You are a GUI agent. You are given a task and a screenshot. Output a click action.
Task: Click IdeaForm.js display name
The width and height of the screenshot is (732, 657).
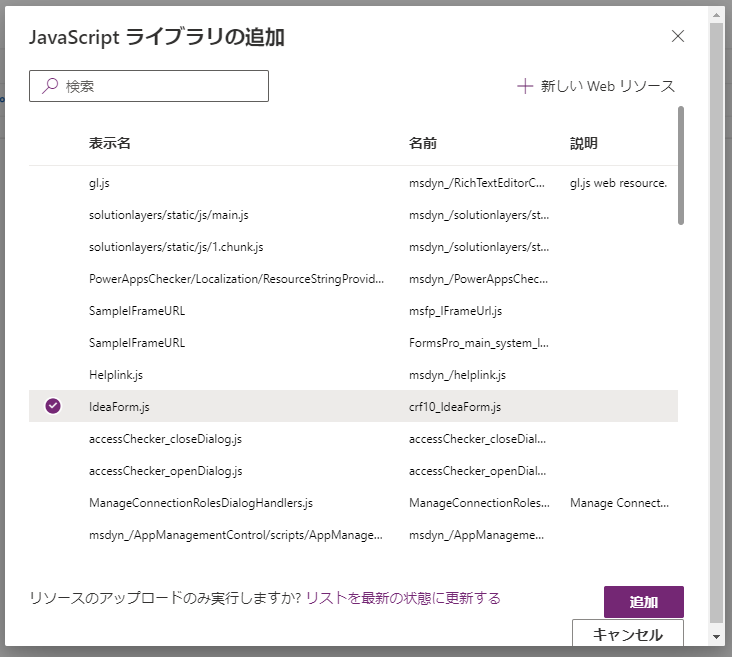coord(119,407)
